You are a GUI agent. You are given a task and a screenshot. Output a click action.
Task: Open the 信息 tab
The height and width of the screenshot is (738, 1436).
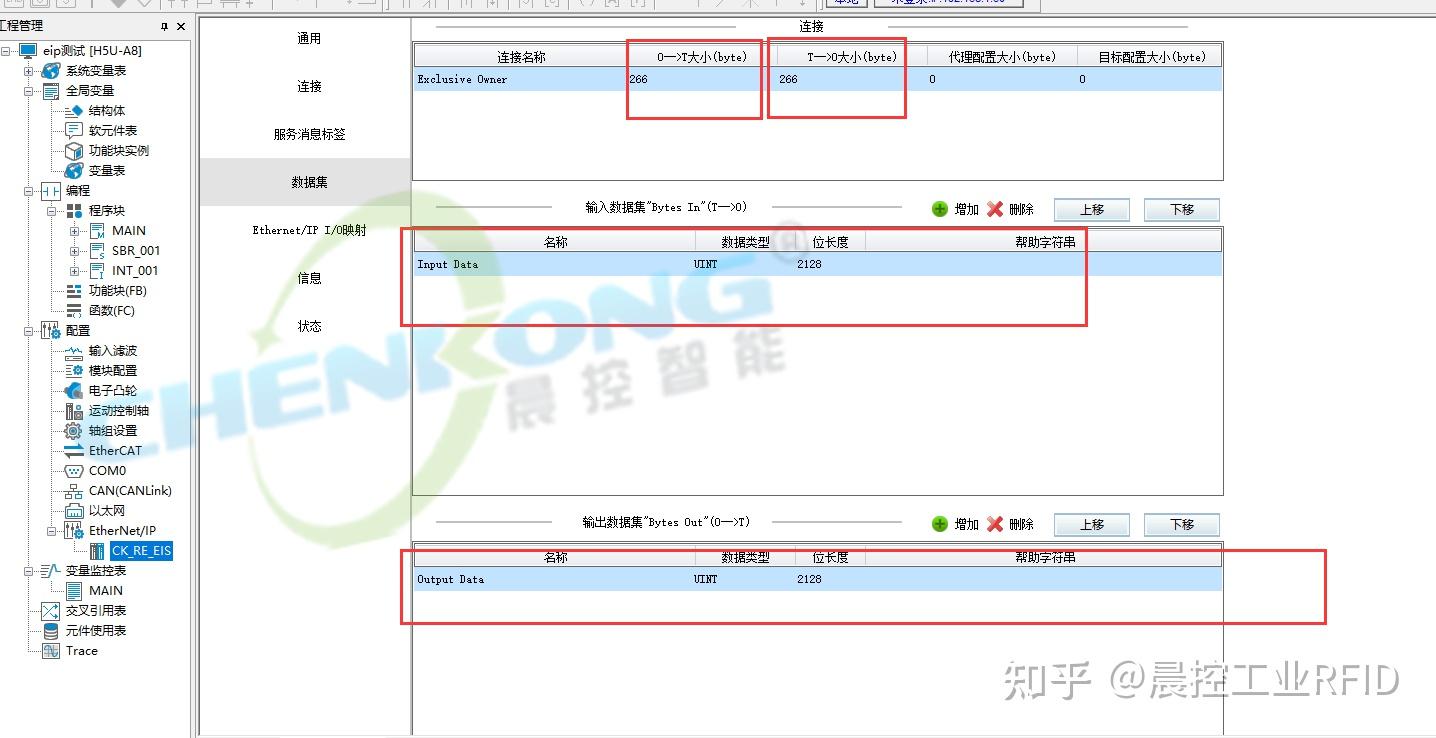309,279
